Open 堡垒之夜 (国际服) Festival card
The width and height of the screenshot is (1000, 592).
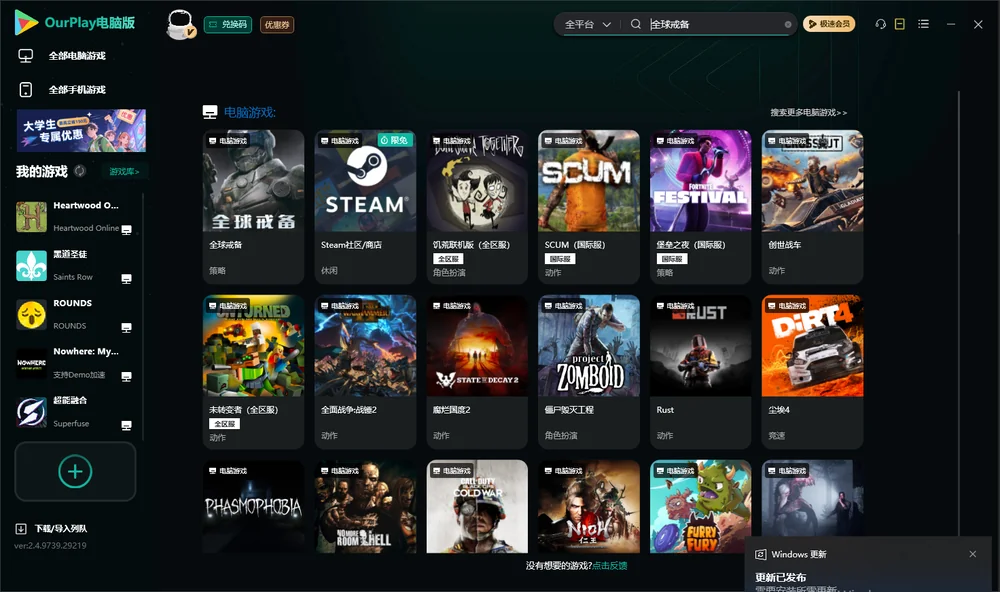coord(700,207)
